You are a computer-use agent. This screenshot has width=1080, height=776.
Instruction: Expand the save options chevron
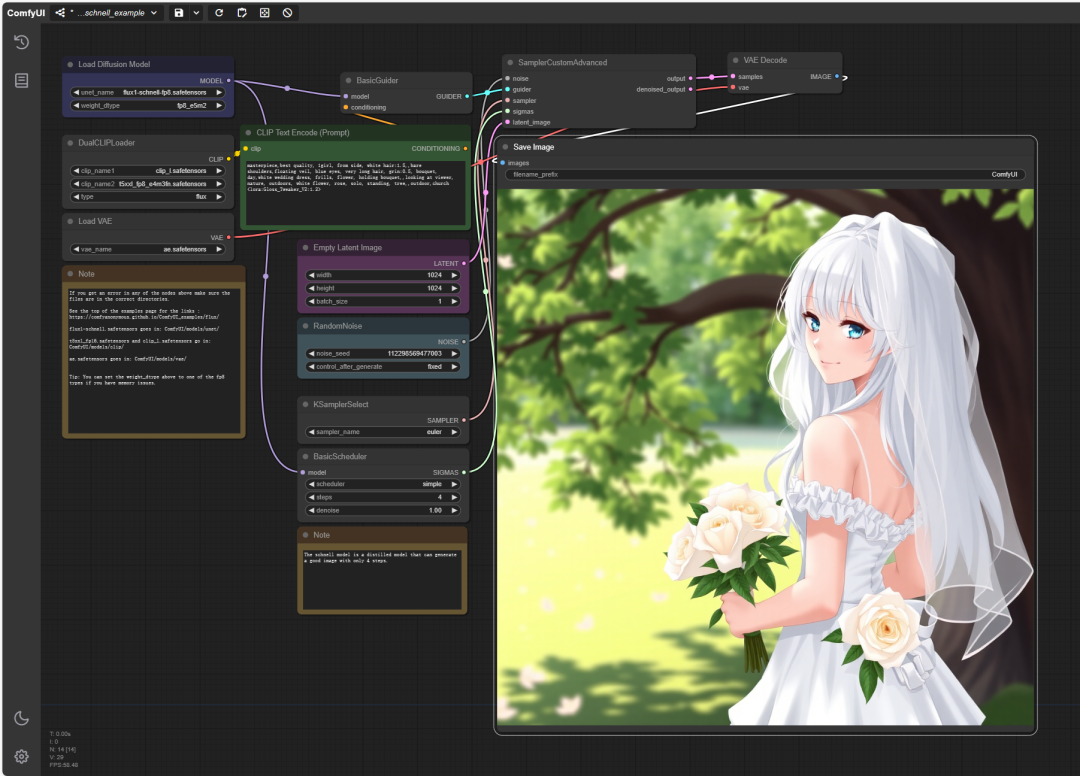(196, 12)
